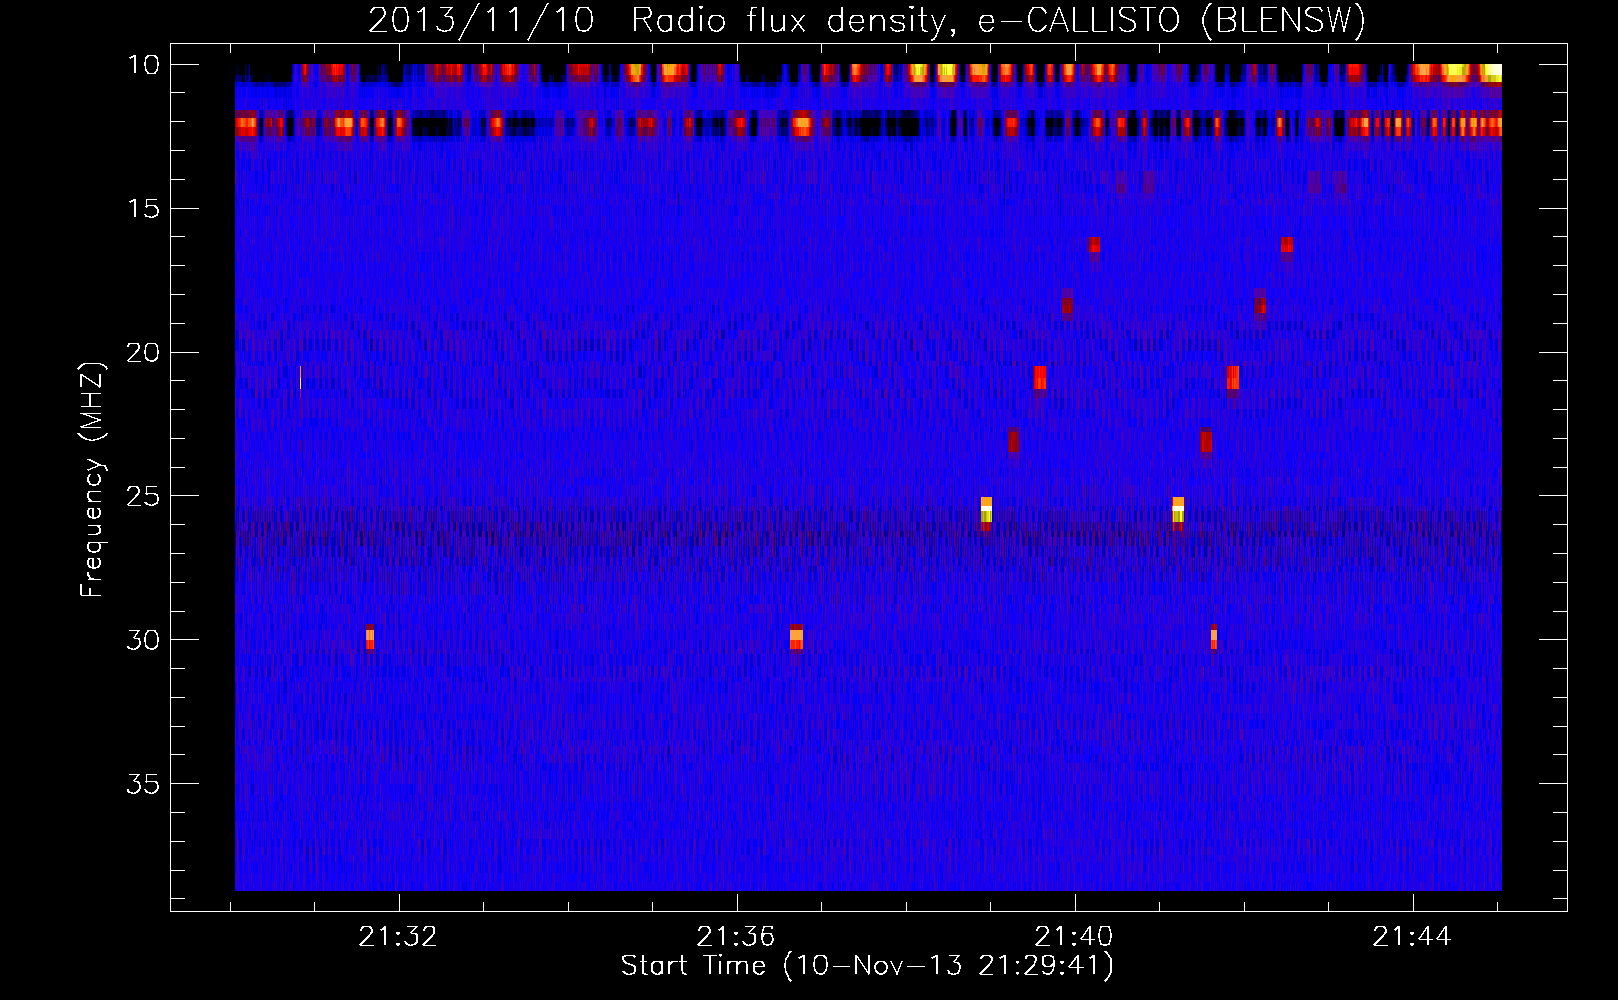The width and height of the screenshot is (1618, 1000).
Task: Click the frequency label 10
Action: pos(144,65)
